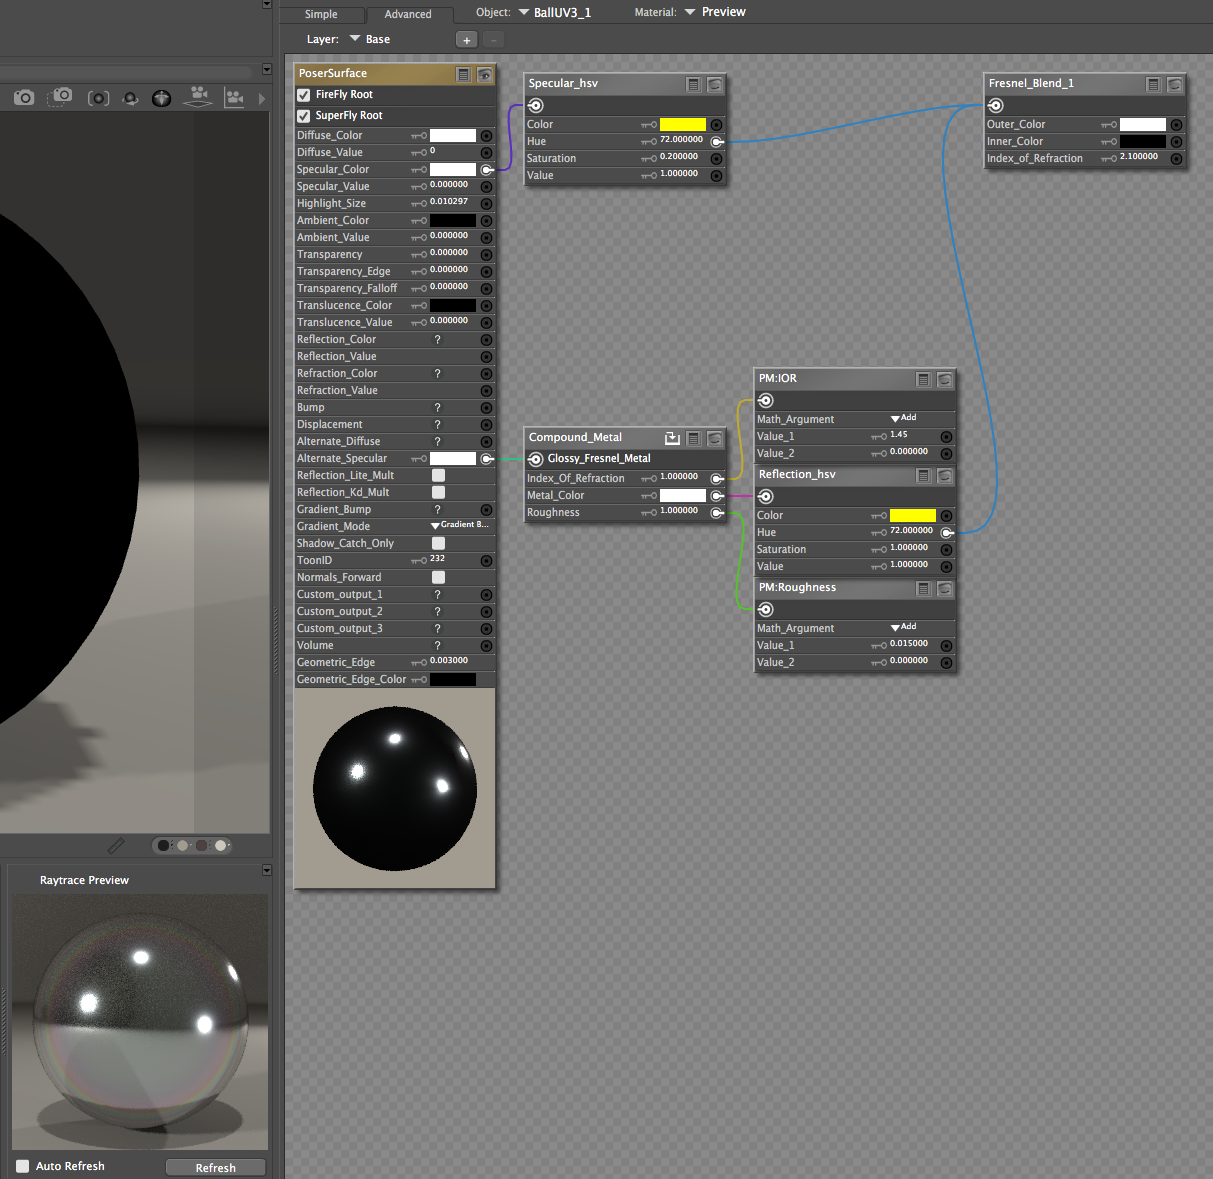Click the Metal_Color input plug on Compound_Metal
Viewport: 1213px width, 1179px height.
coord(717,496)
